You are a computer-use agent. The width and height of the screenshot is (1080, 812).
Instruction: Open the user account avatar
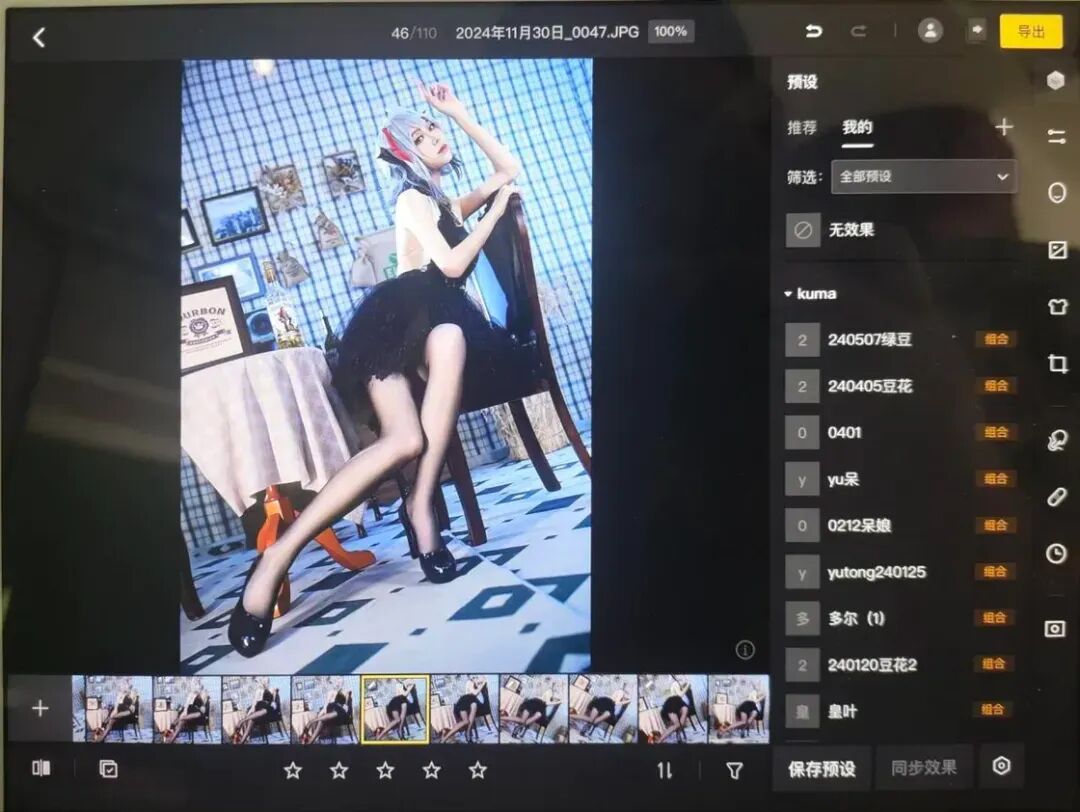point(930,30)
